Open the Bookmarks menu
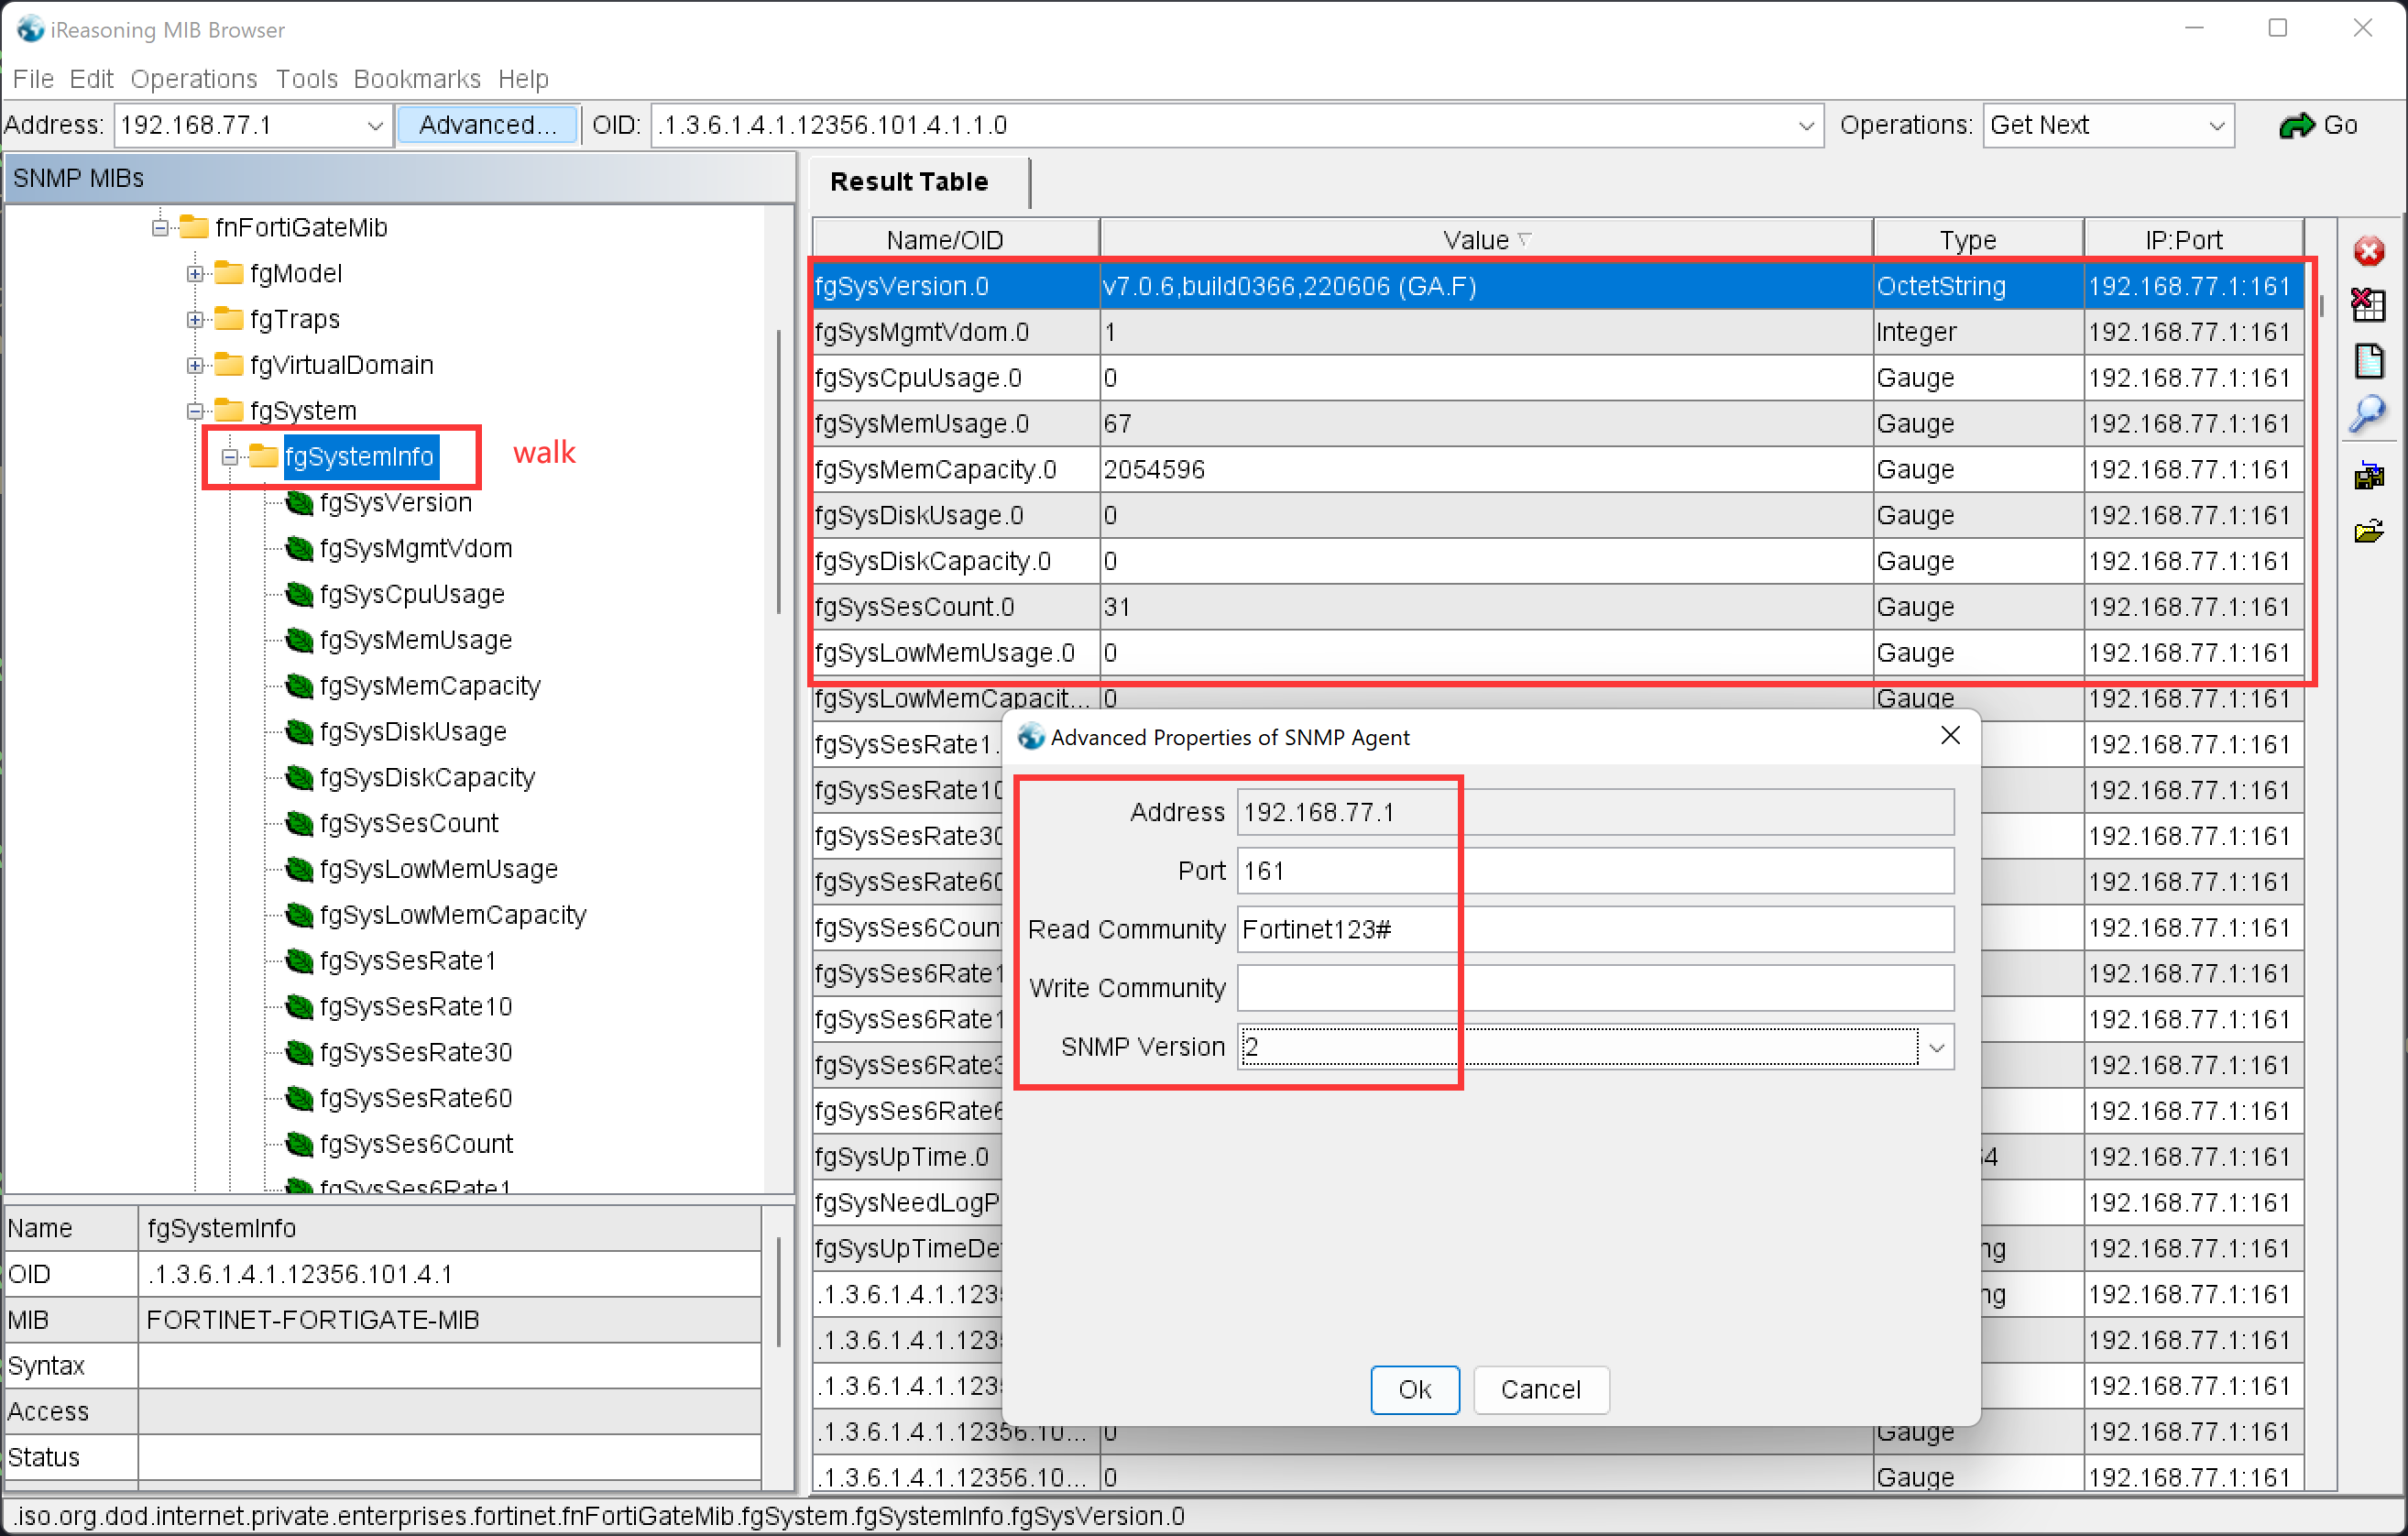The height and width of the screenshot is (1536, 2408). pos(417,79)
